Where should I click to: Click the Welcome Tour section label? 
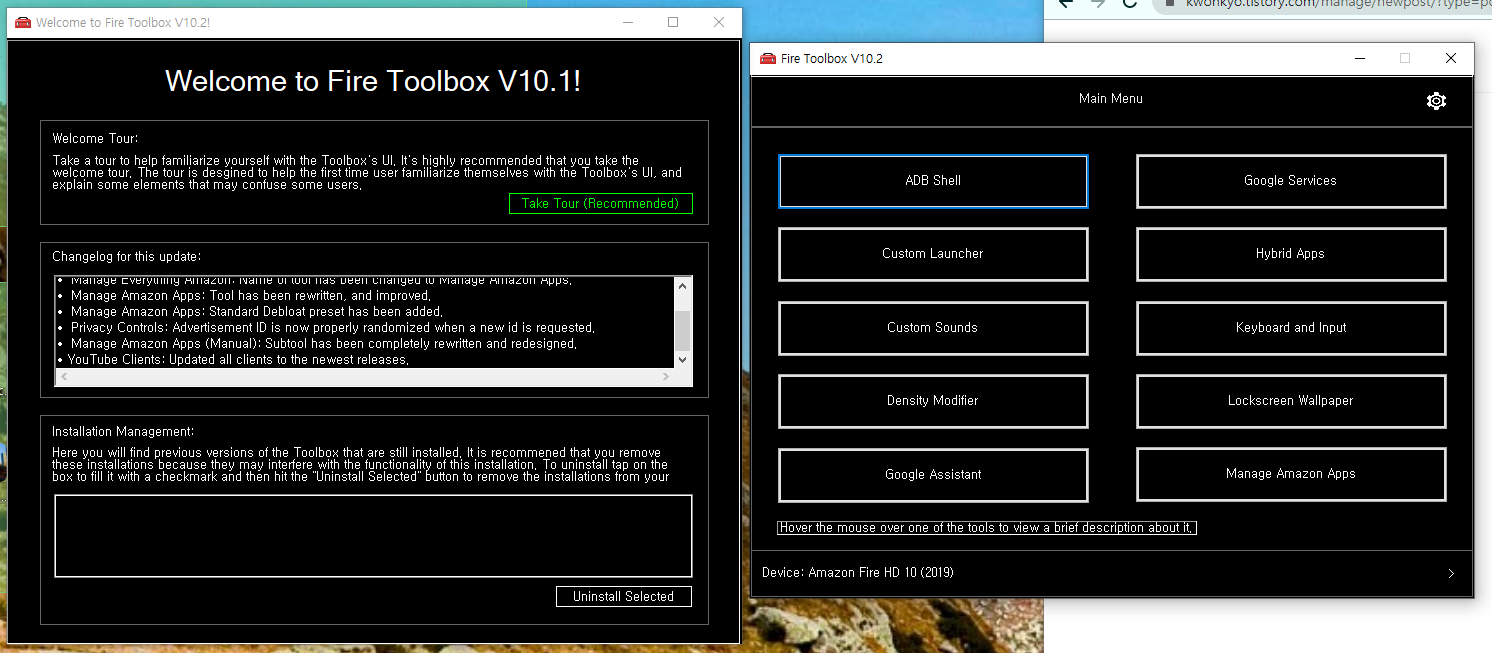pyautogui.click(x=95, y=139)
